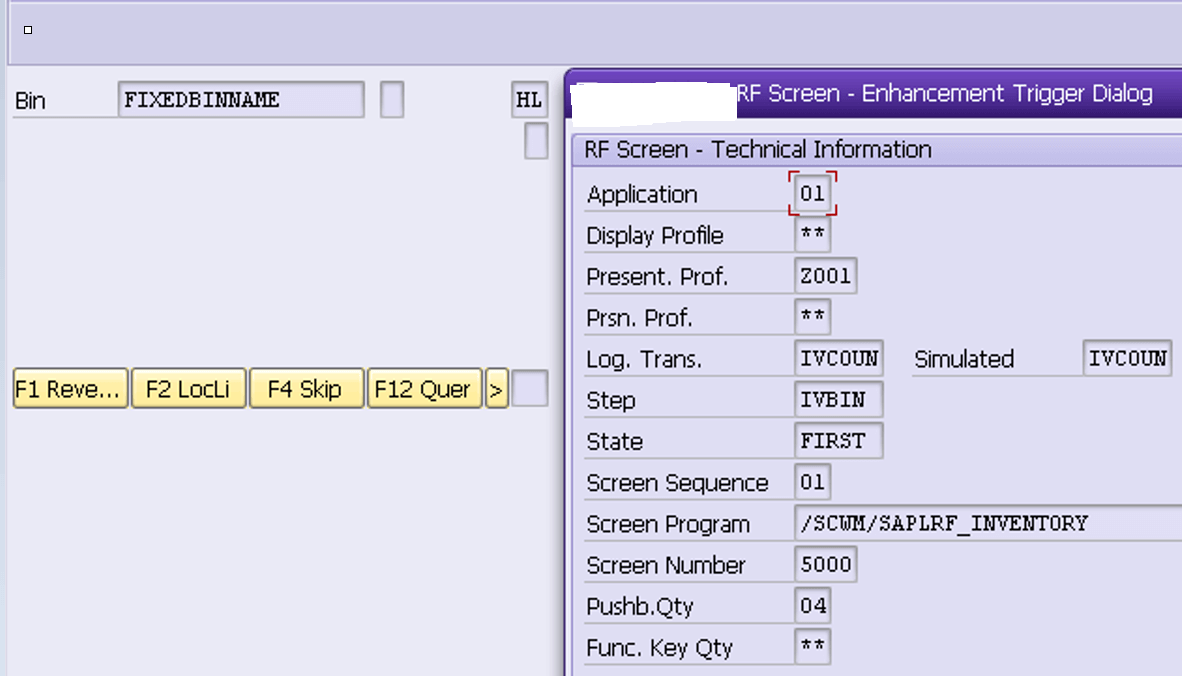Click the HL indicator field

(x=529, y=100)
